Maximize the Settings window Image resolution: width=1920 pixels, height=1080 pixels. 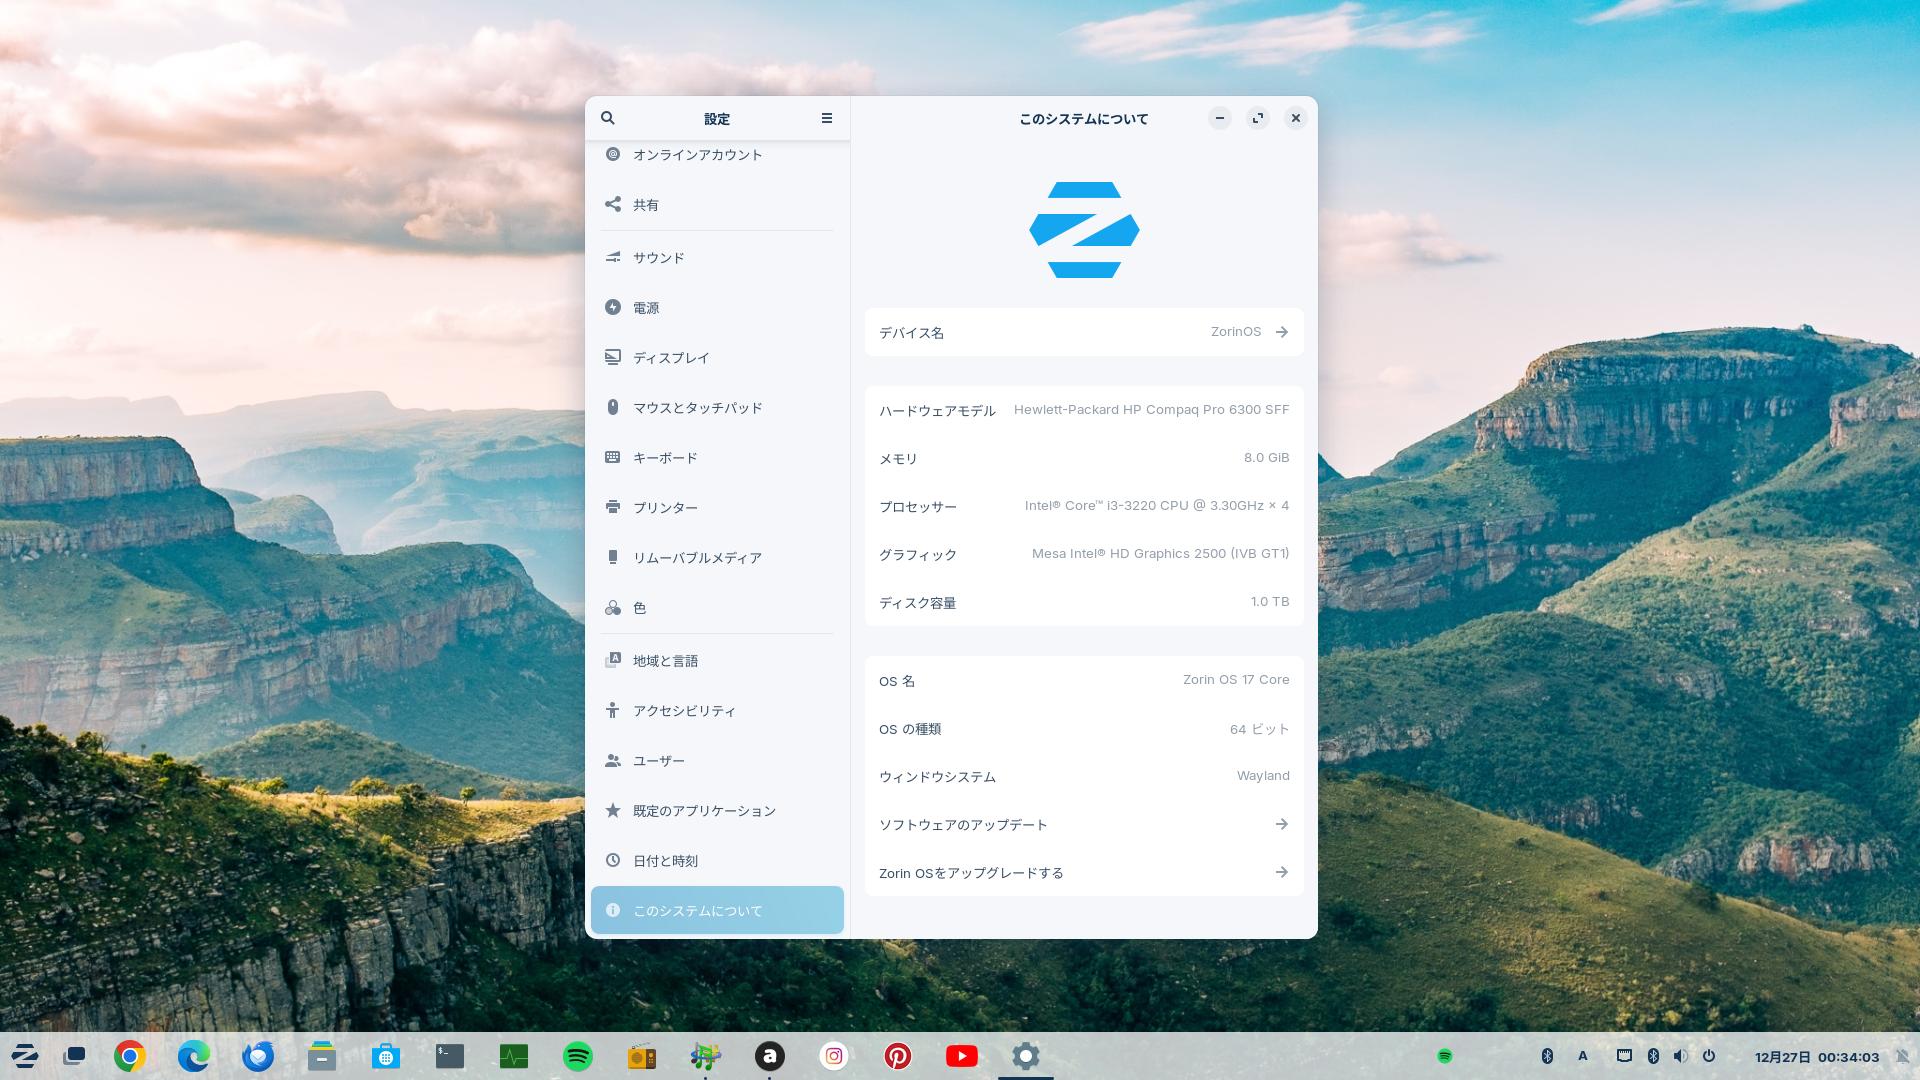[1258, 118]
